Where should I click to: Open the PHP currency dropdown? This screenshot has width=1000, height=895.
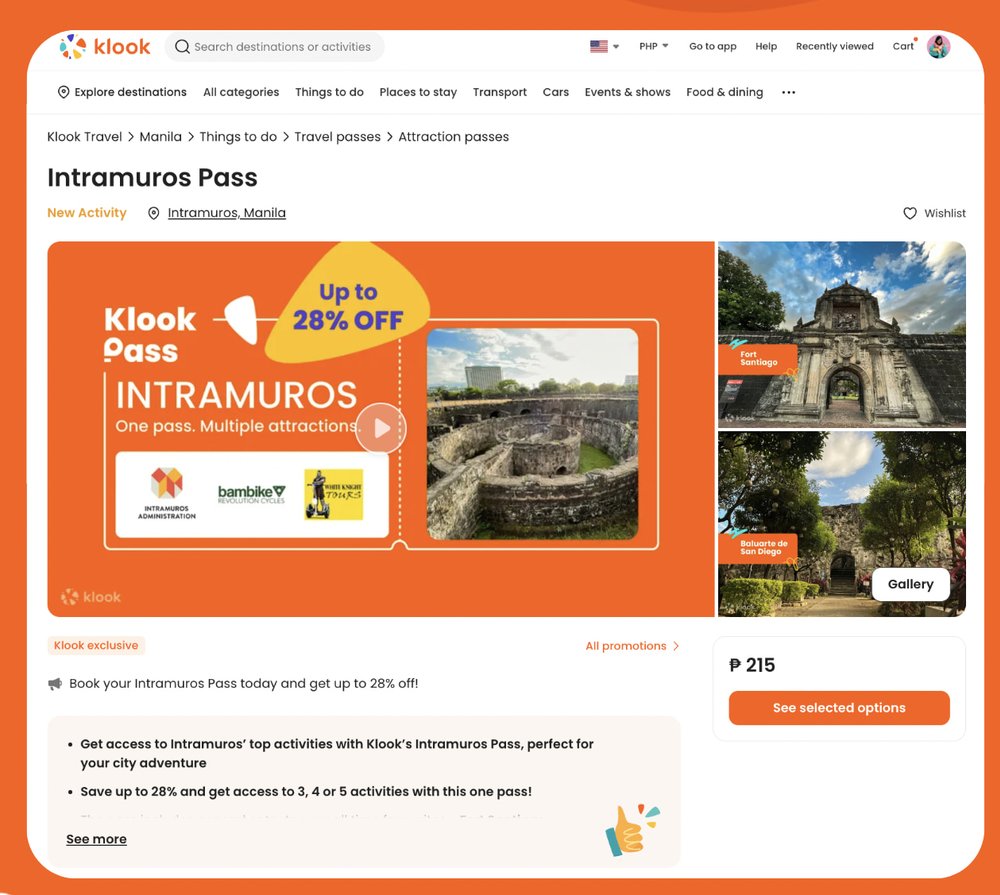652,45
